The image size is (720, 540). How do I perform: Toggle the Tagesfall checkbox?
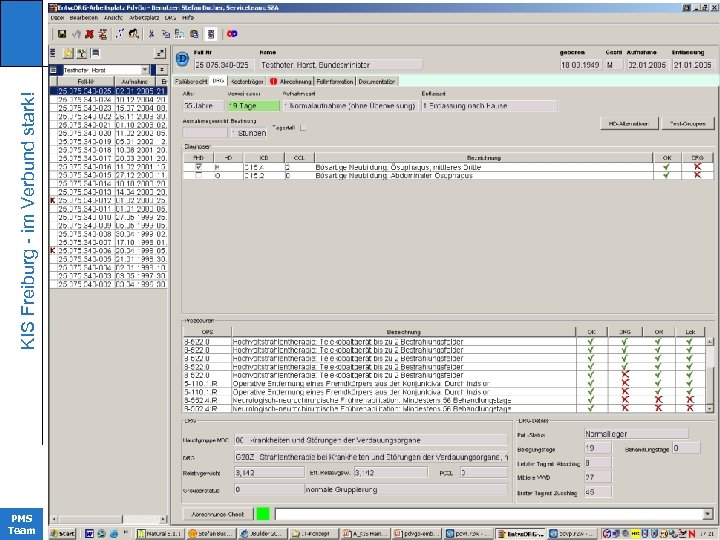click(303, 127)
